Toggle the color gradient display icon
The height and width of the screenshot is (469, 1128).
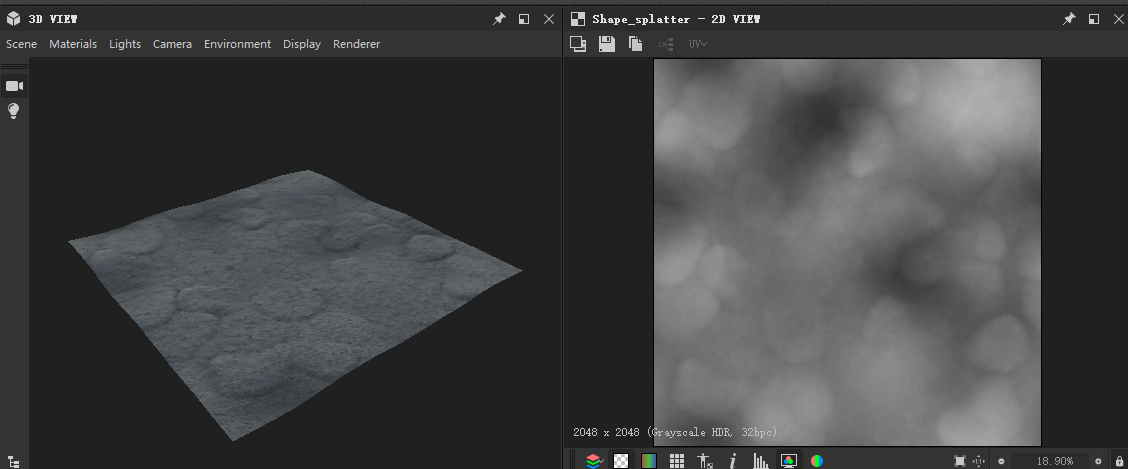[649, 461]
